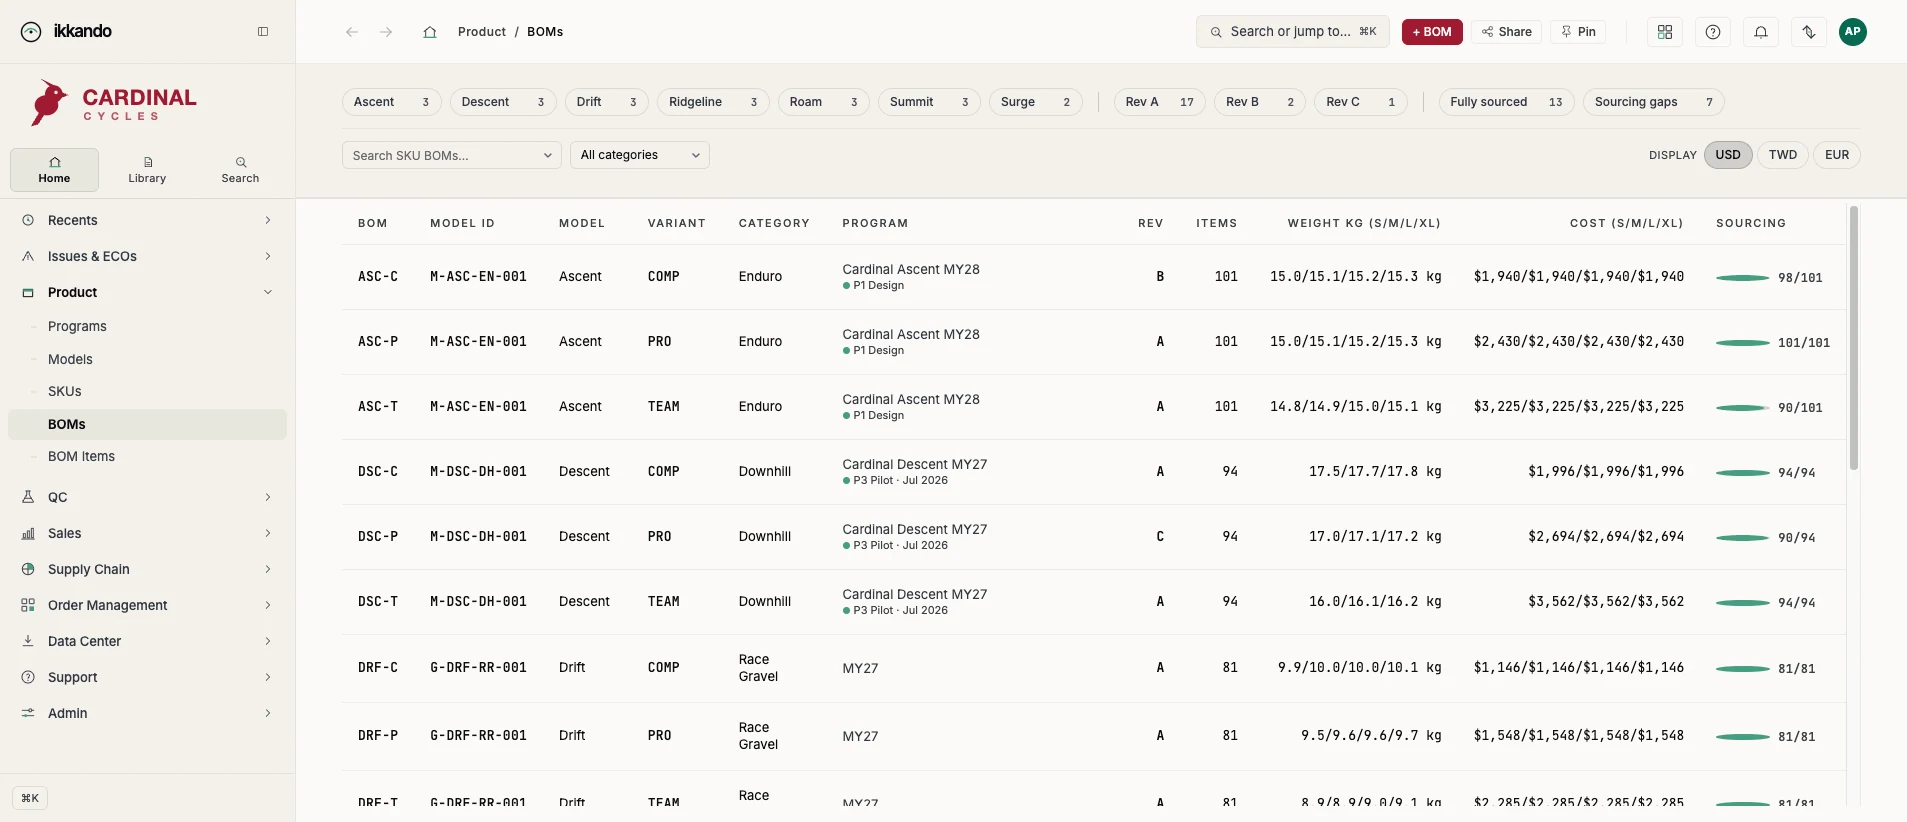The height and width of the screenshot is (822, 1907).
Task: Toggle the Descent model filter chip
Action: [503, 102]
